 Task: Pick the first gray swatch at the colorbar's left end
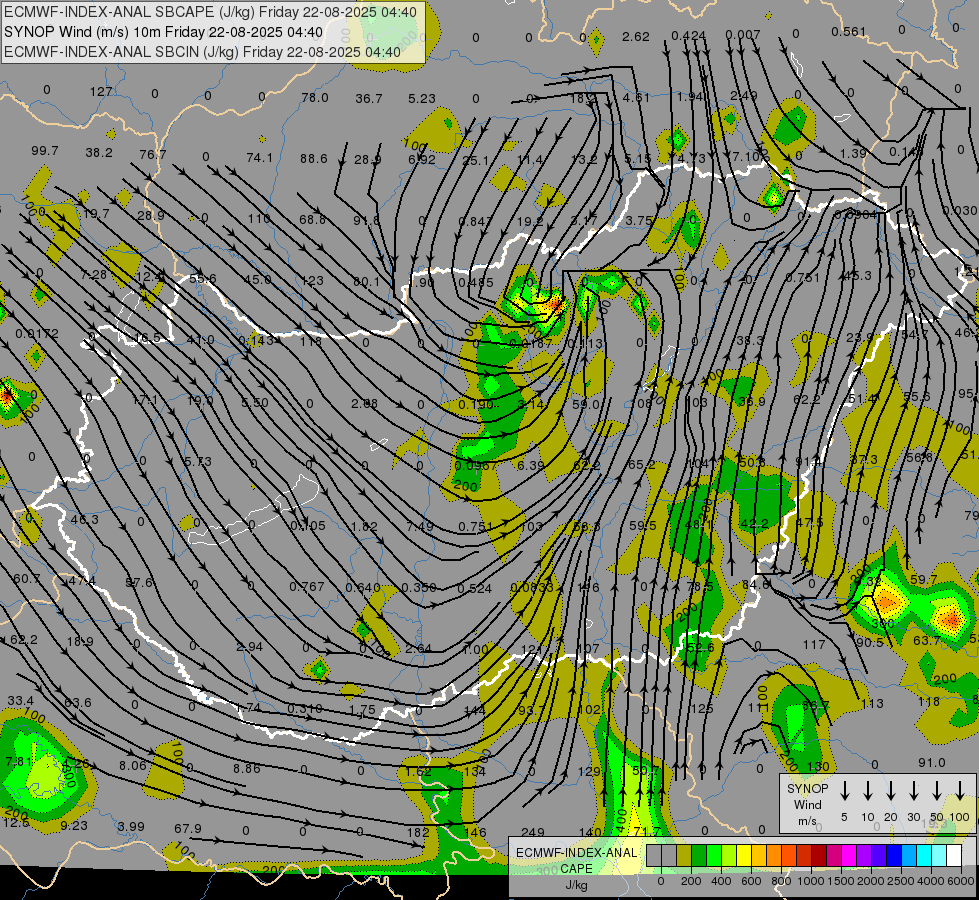[654, 855]
